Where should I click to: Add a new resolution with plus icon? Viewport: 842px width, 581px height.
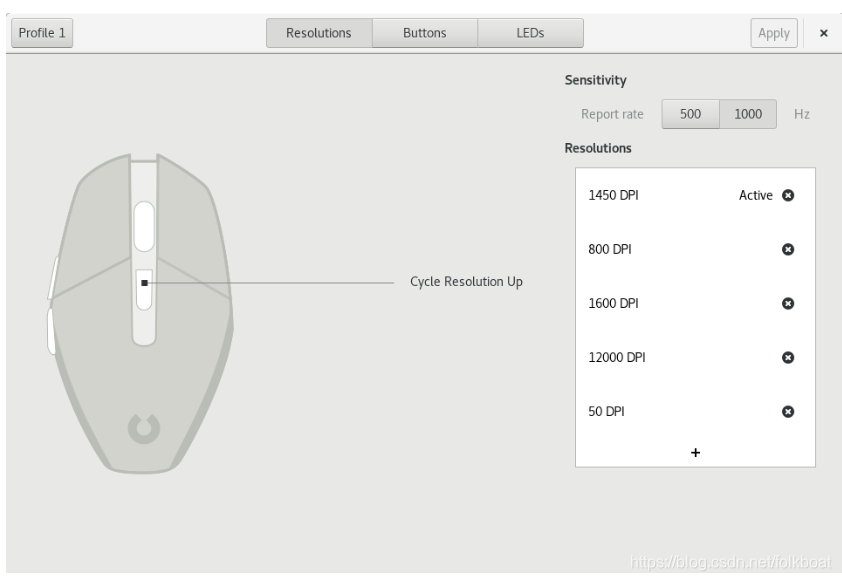pos(695,453)
